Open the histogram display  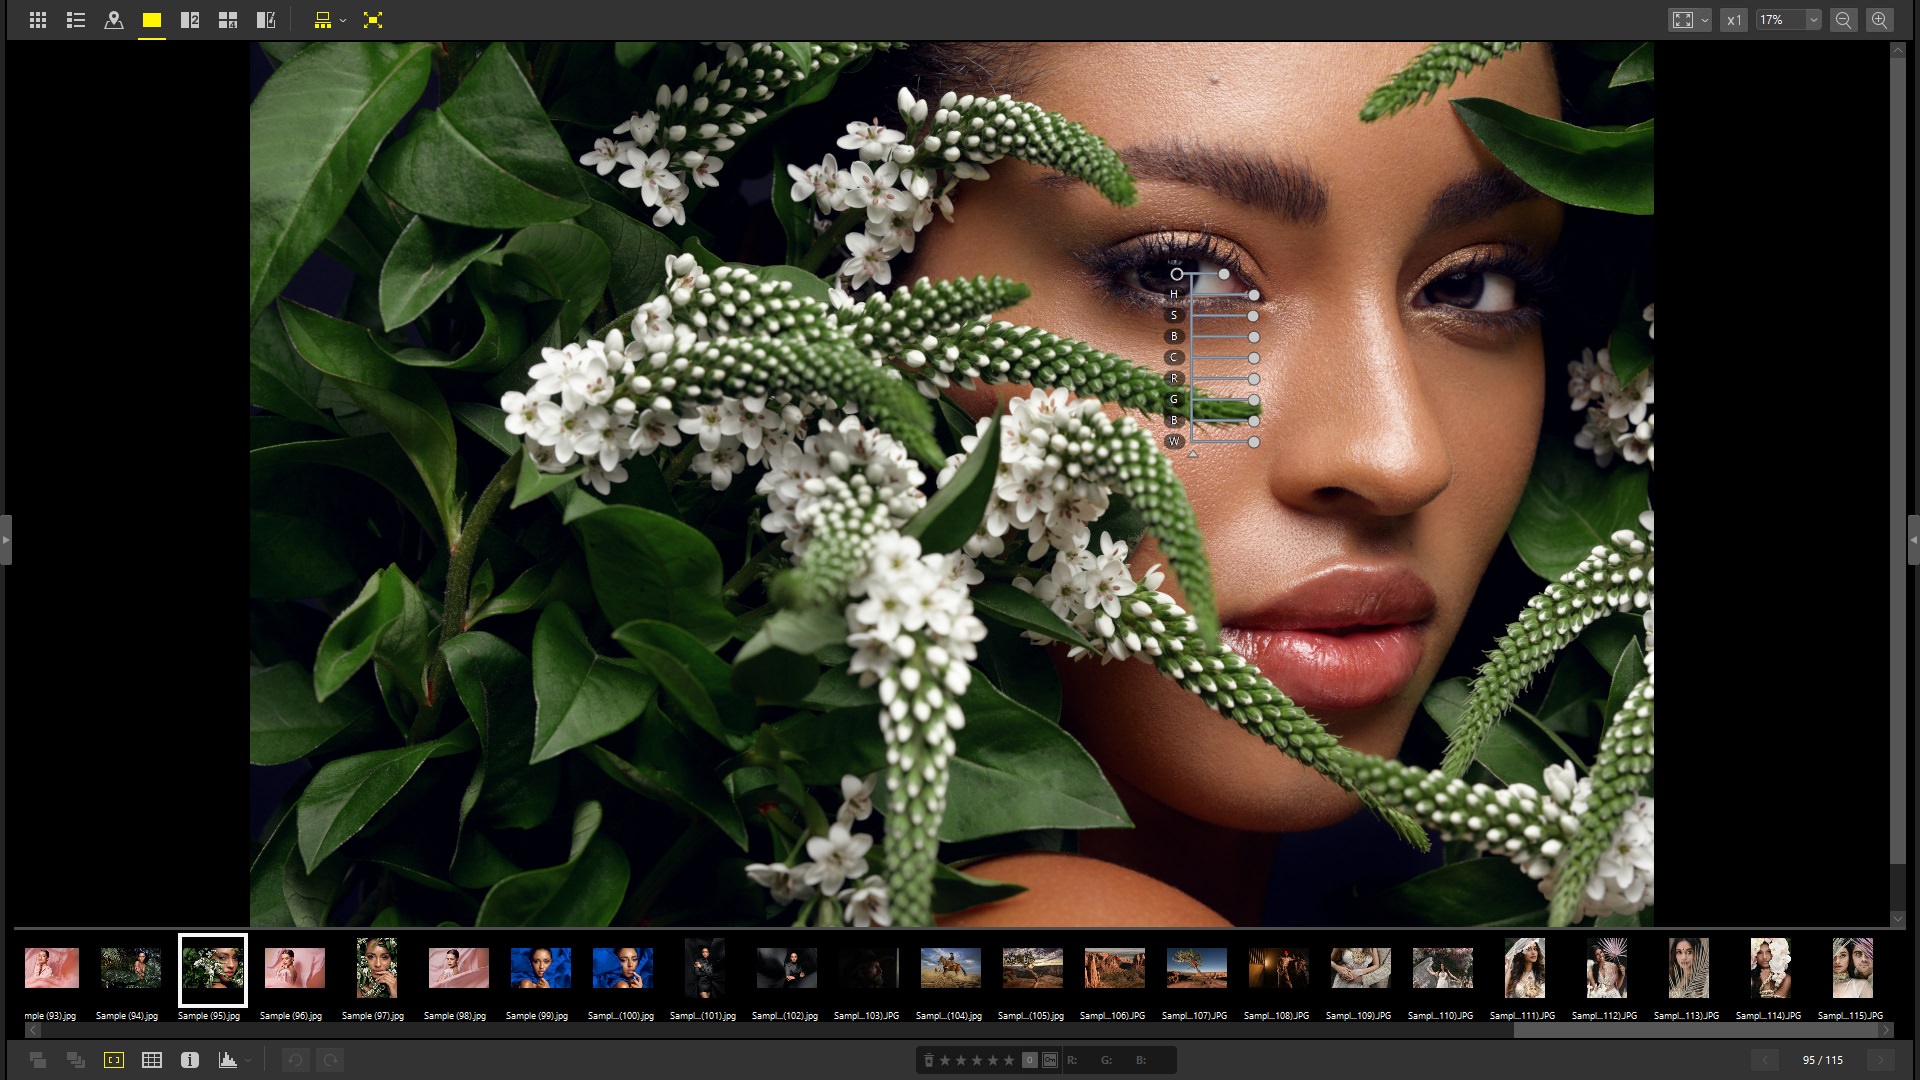click(x=228, y=1059)
